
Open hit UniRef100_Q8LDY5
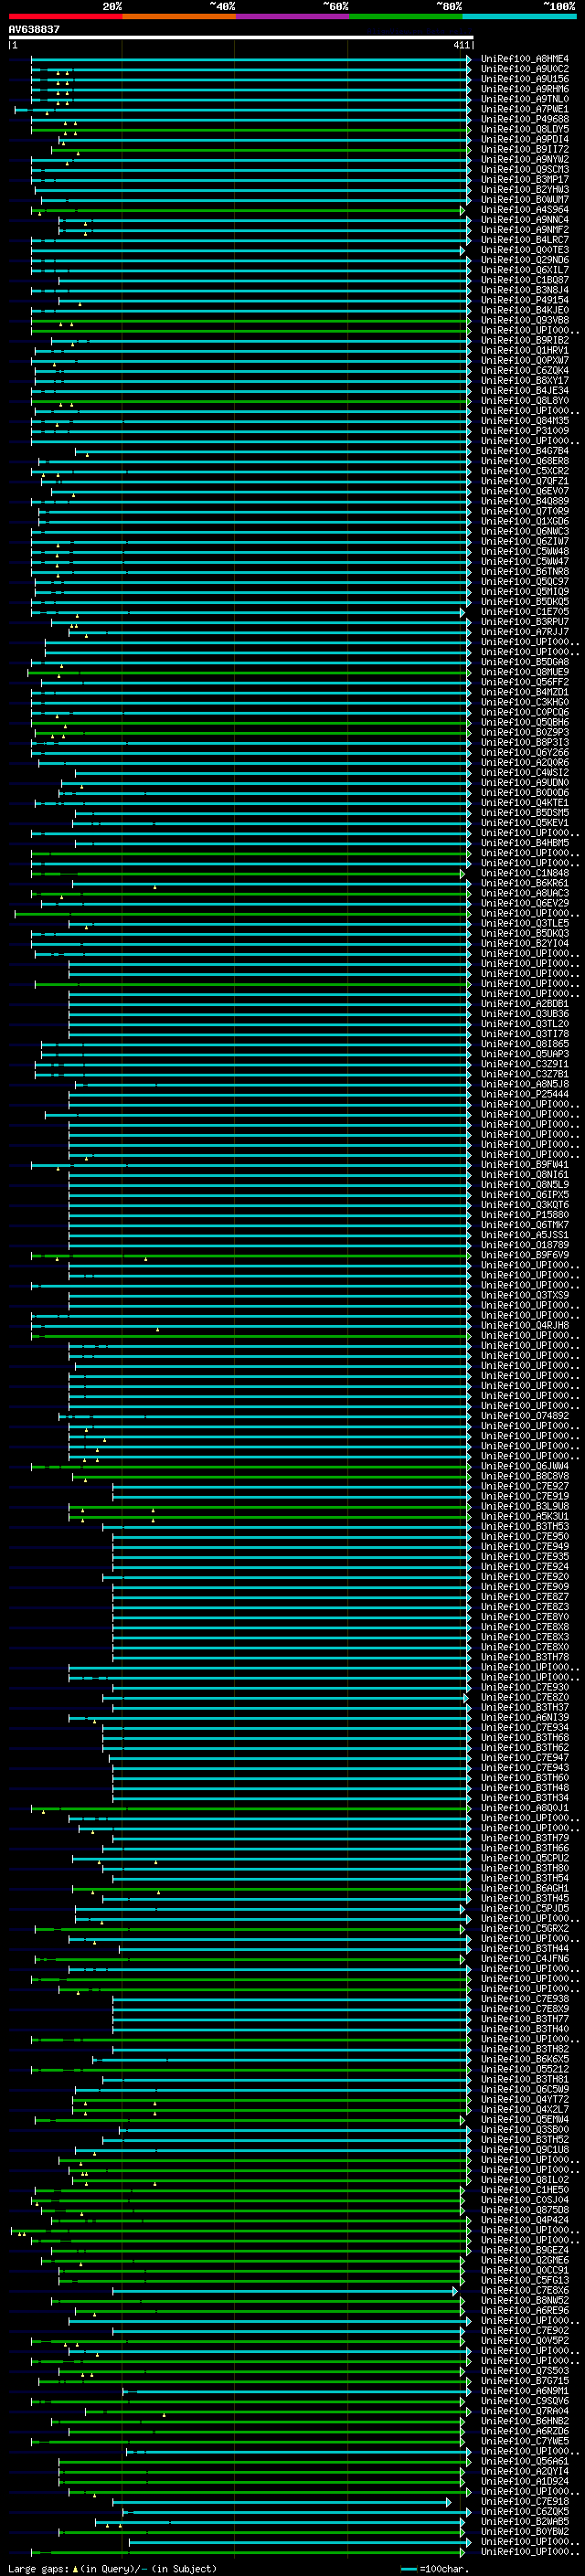click(x=524, y=129)
